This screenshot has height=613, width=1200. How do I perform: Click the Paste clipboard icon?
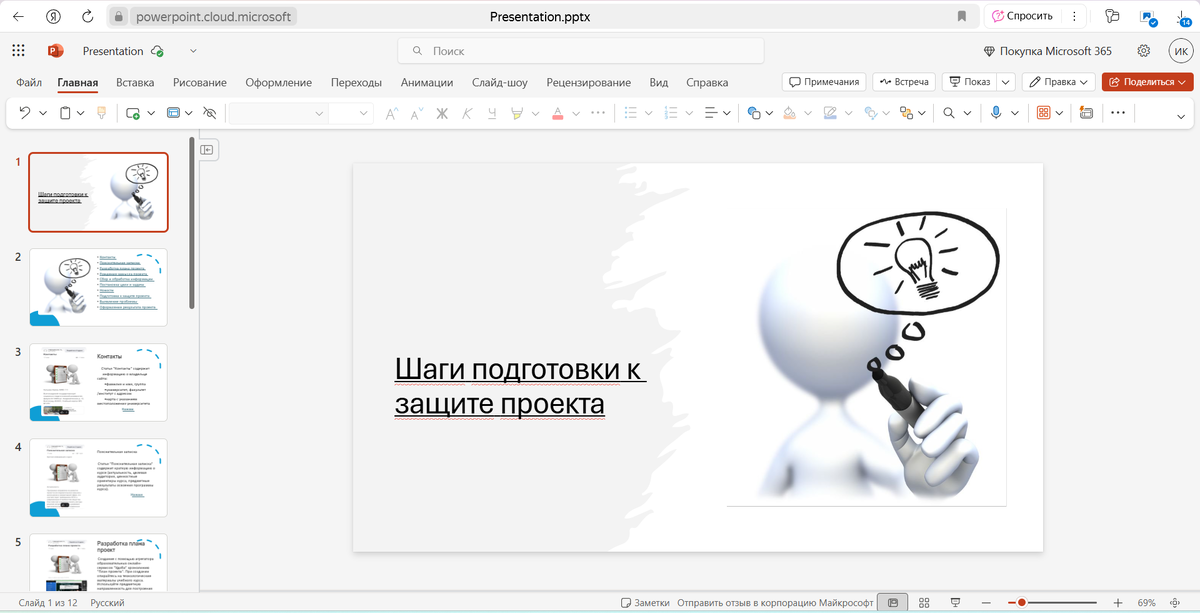[x=66, y=113]
